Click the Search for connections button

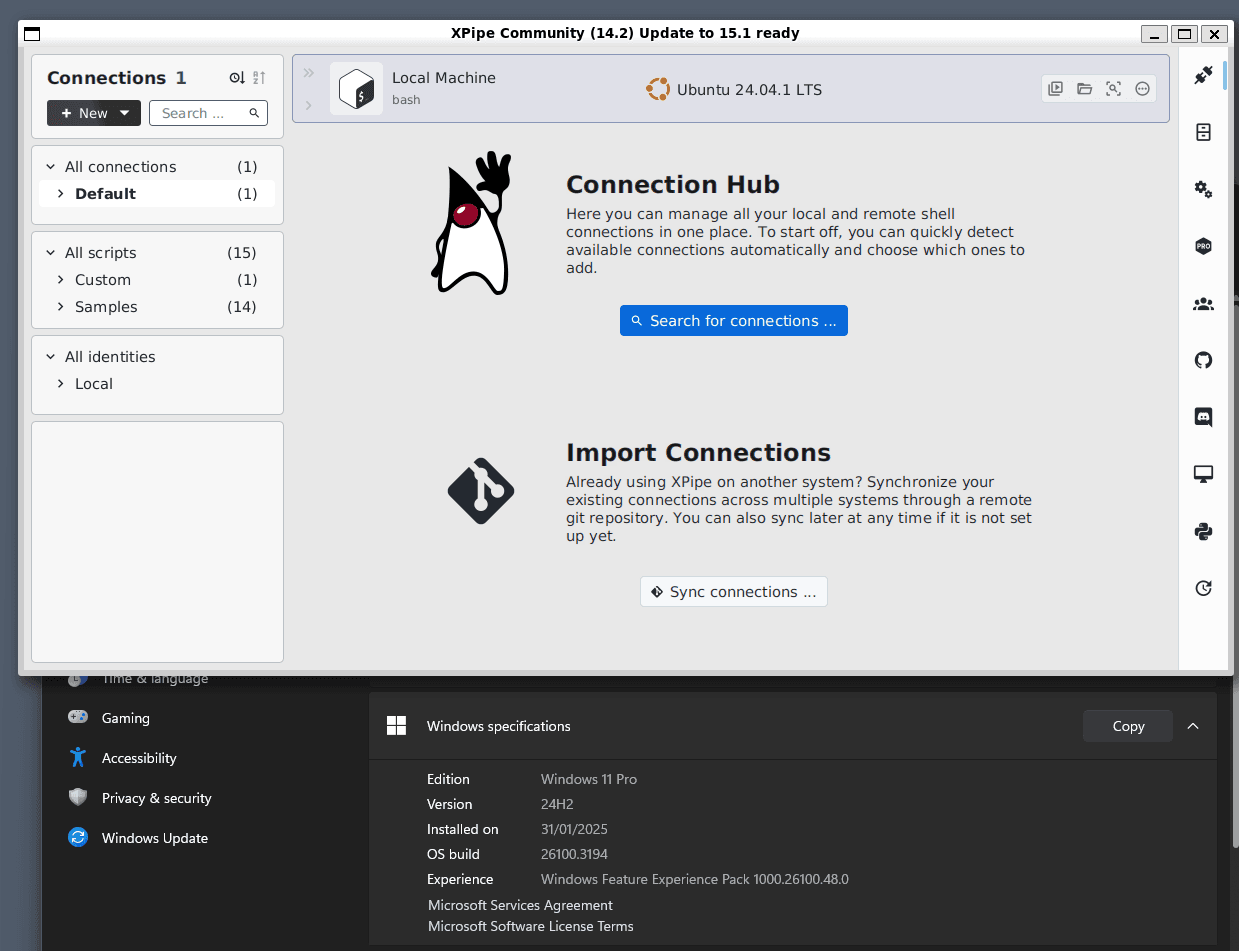pos(733,321)
